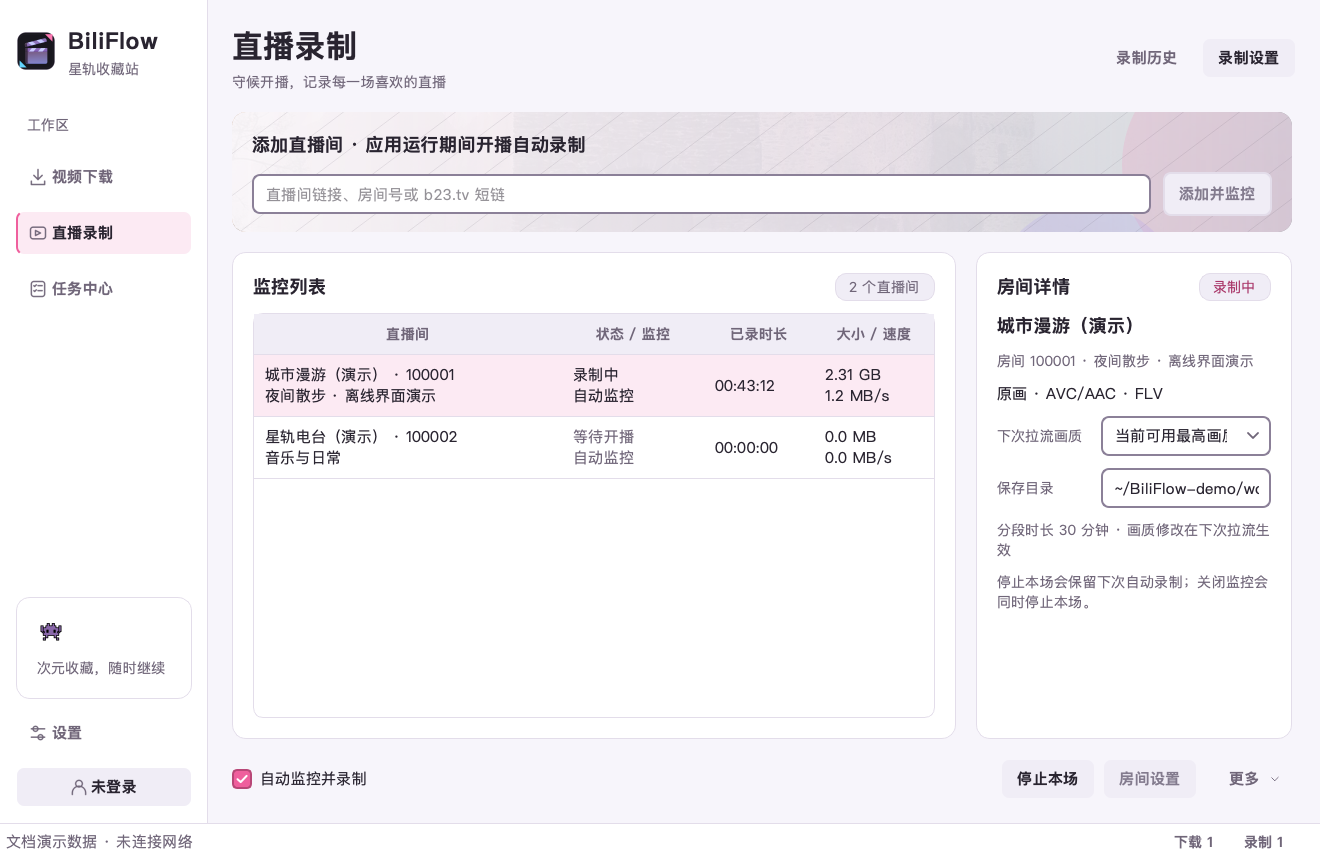Click the 已录时长 column header
The image size is (1320, 860).
click(x=758, y=334)
